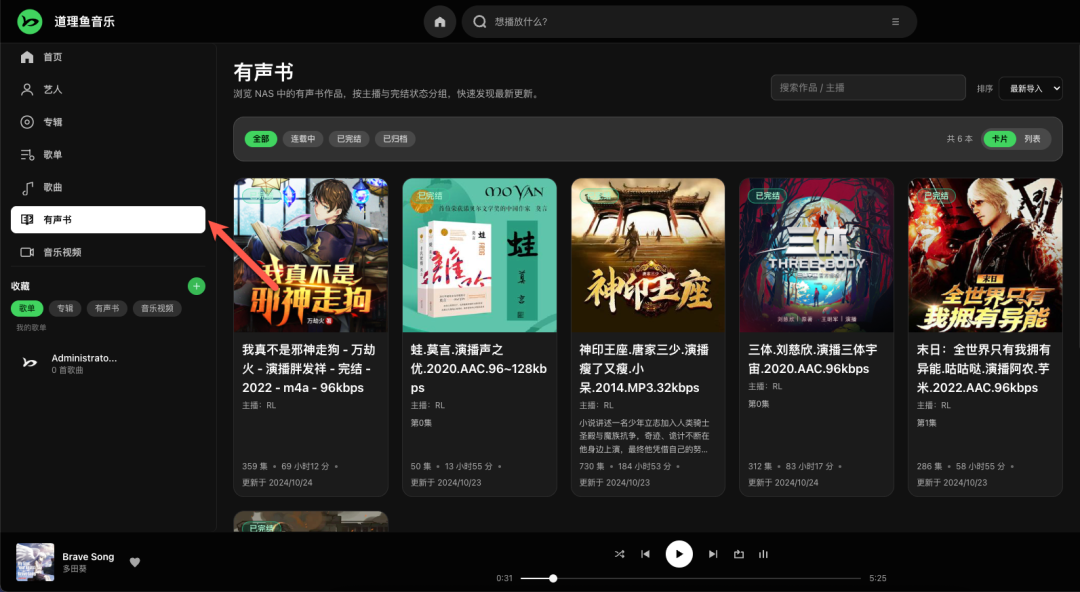Filter by 已完结 audiobooks
The image size is (1080, 592).
pos(349,139)
